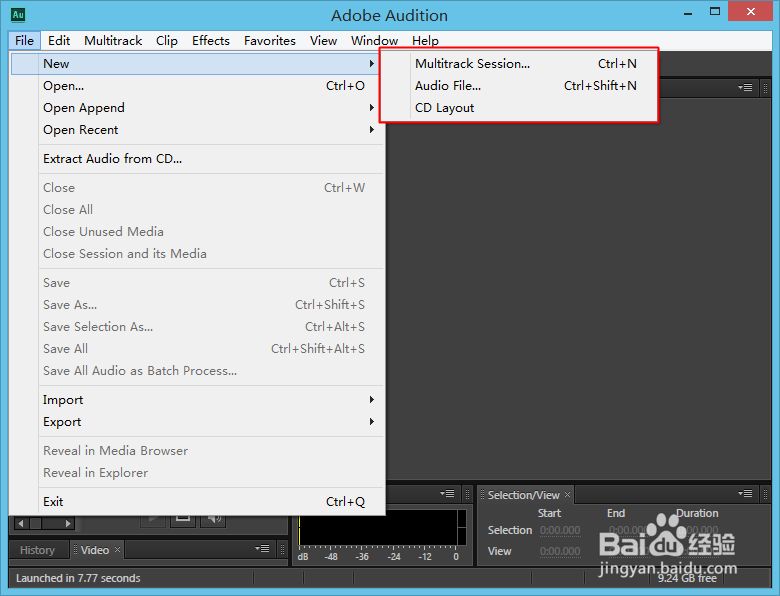Select Reveal in Explorer
Image resolution: width=780 pixels, height=596 pixels.
click(197, 472)
